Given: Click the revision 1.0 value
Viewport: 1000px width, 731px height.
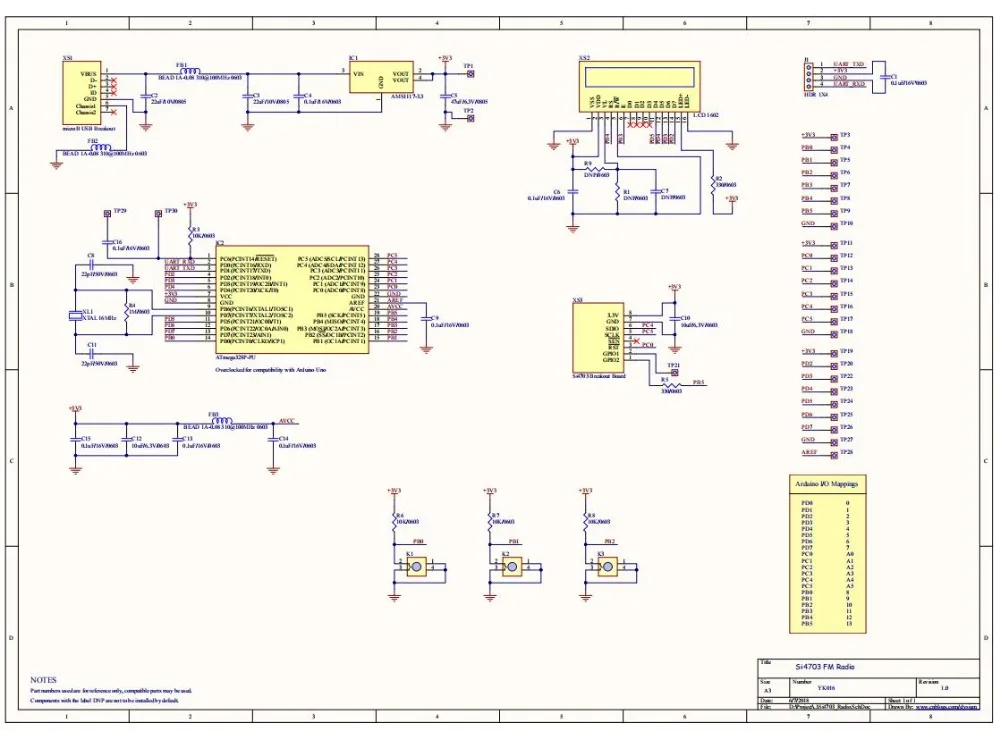Looking at the screenshot, I should (945, 688).
